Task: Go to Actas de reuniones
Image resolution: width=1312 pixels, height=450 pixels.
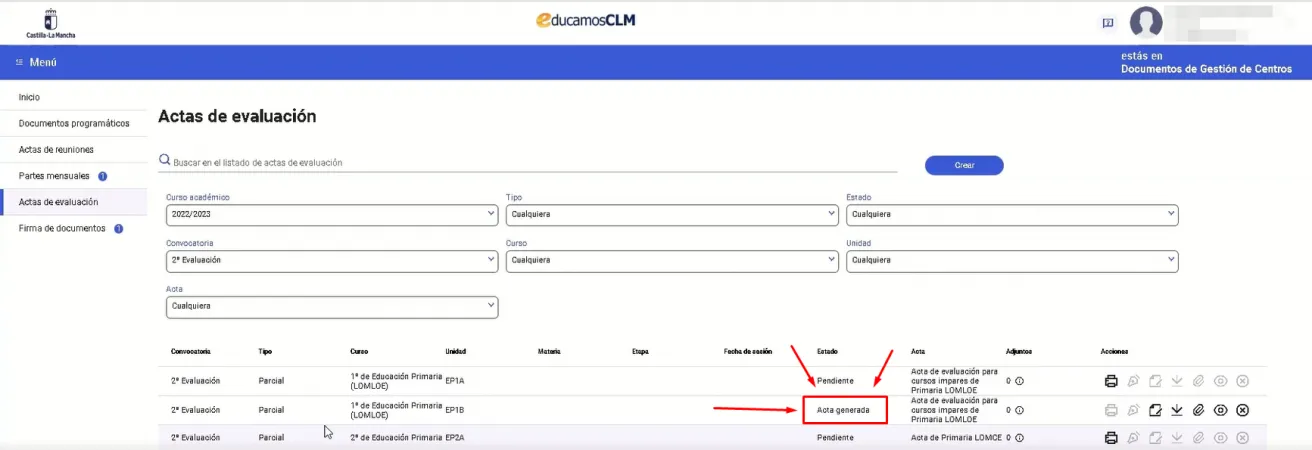Action: 56,150
